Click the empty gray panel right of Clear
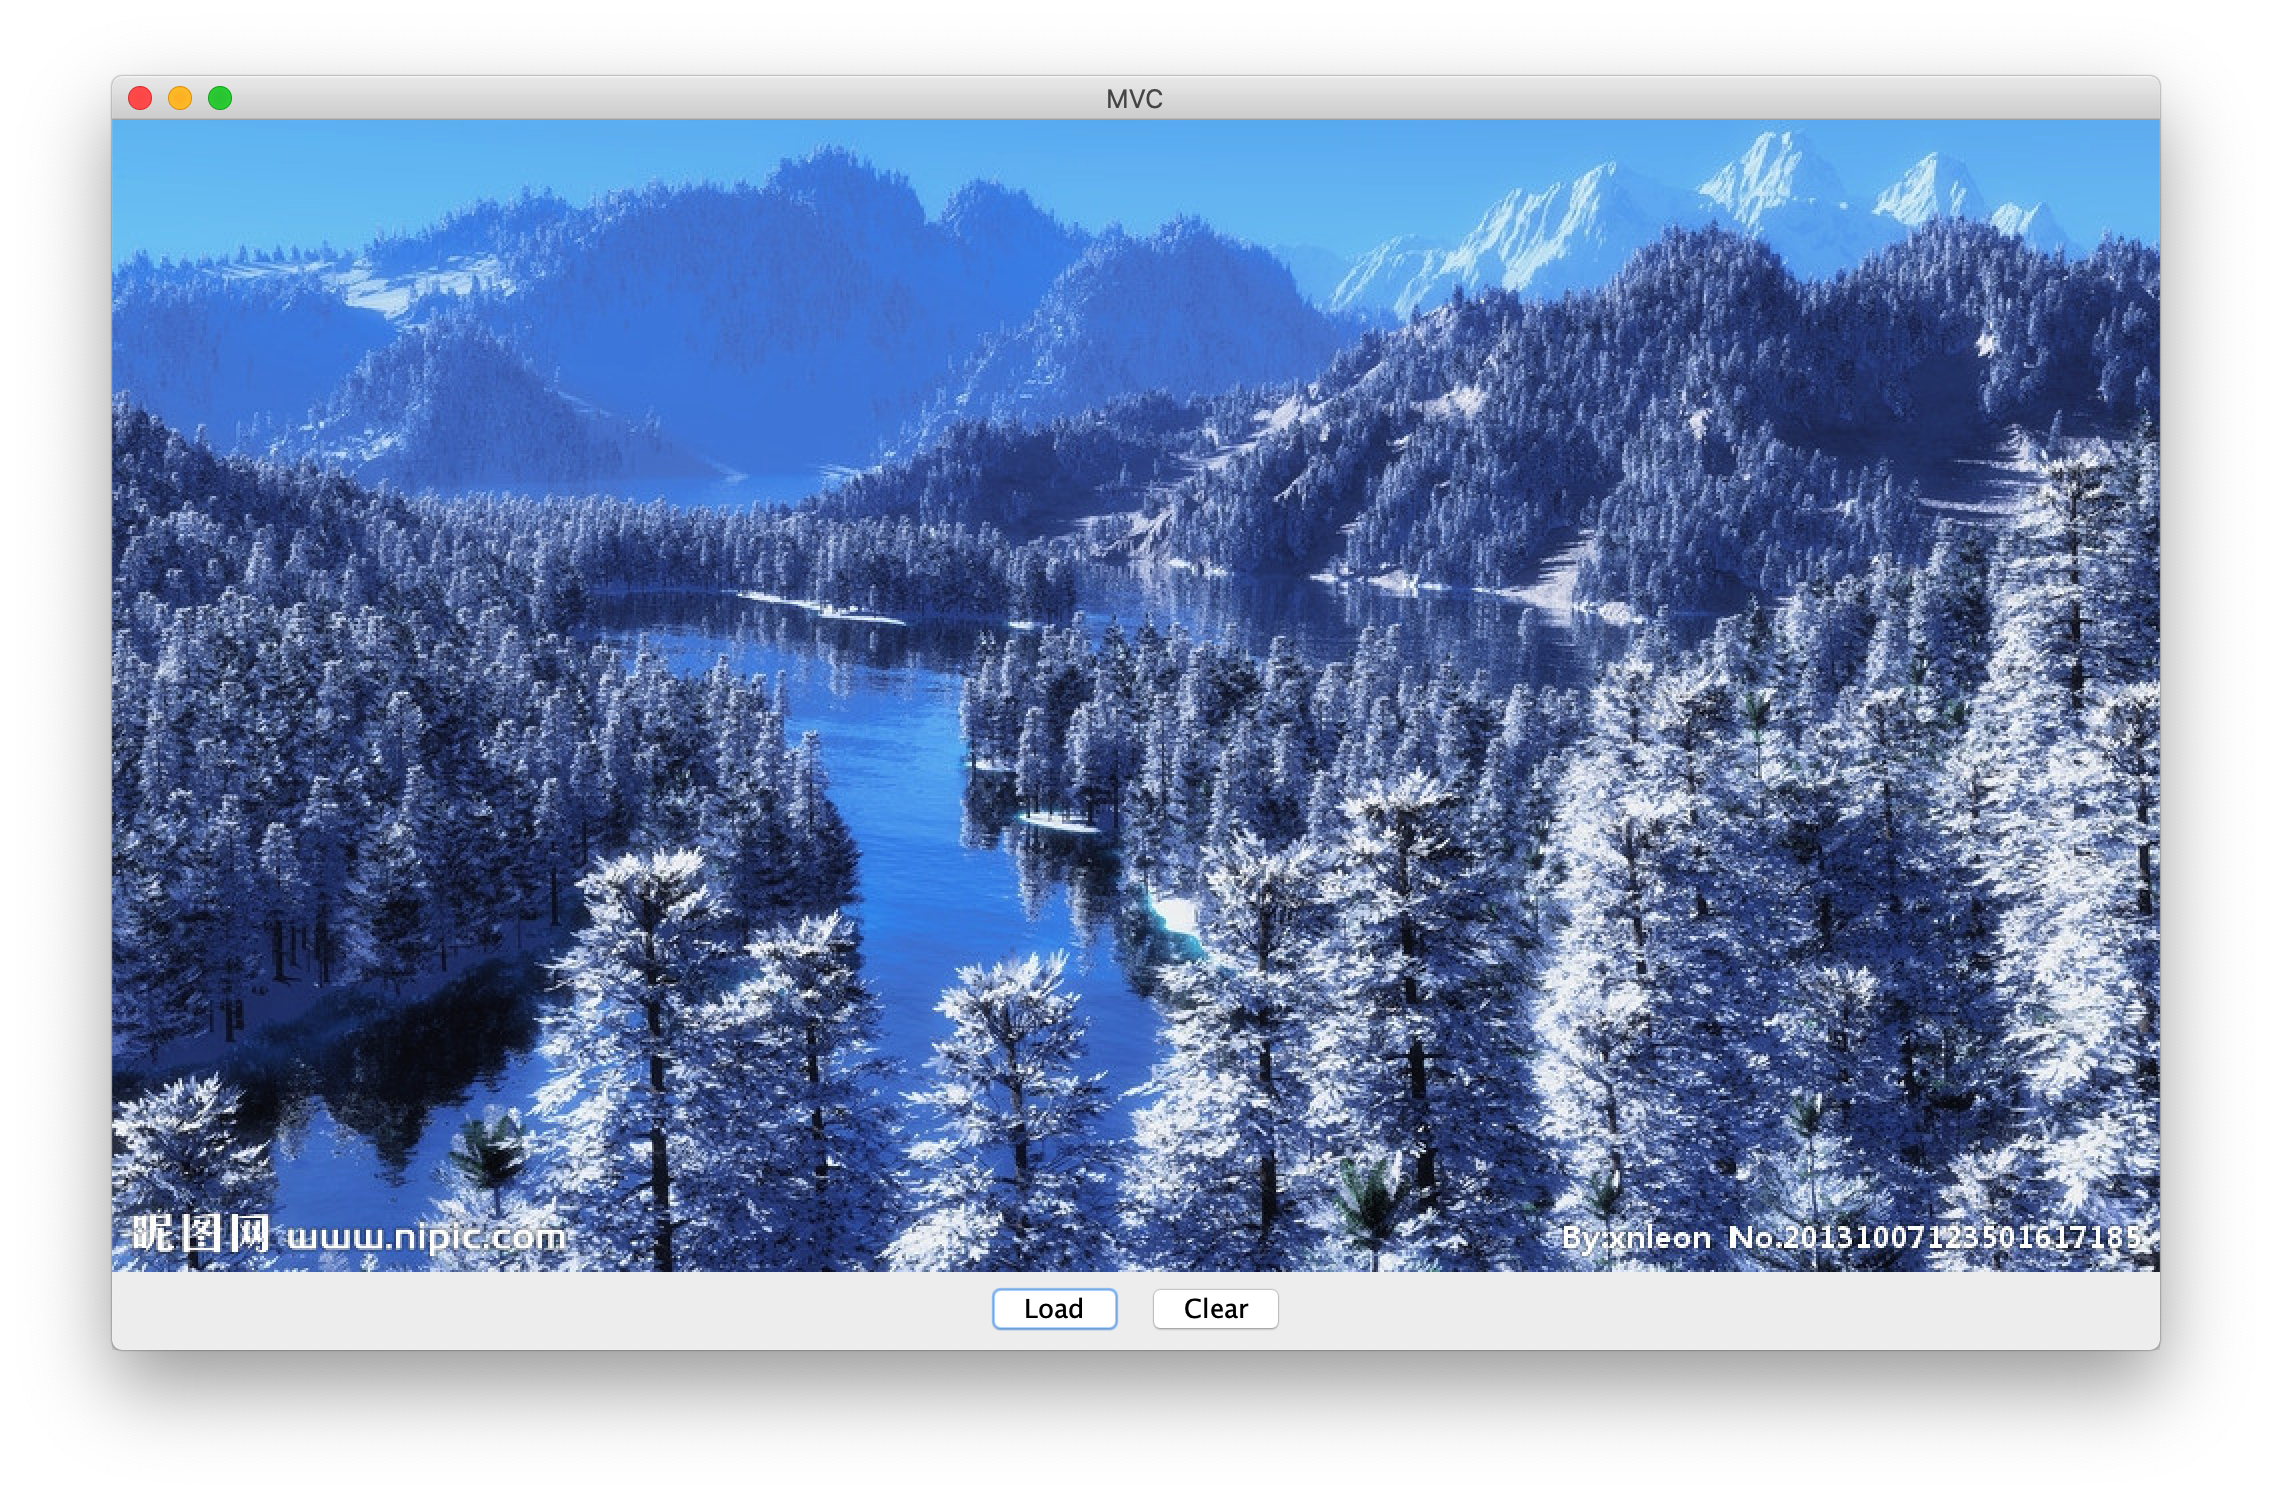 [x=1700, y=1310]
